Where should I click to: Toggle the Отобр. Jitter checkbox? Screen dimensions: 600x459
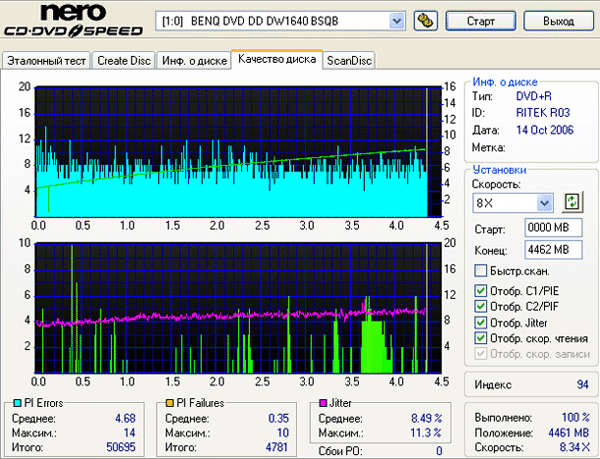481,323
